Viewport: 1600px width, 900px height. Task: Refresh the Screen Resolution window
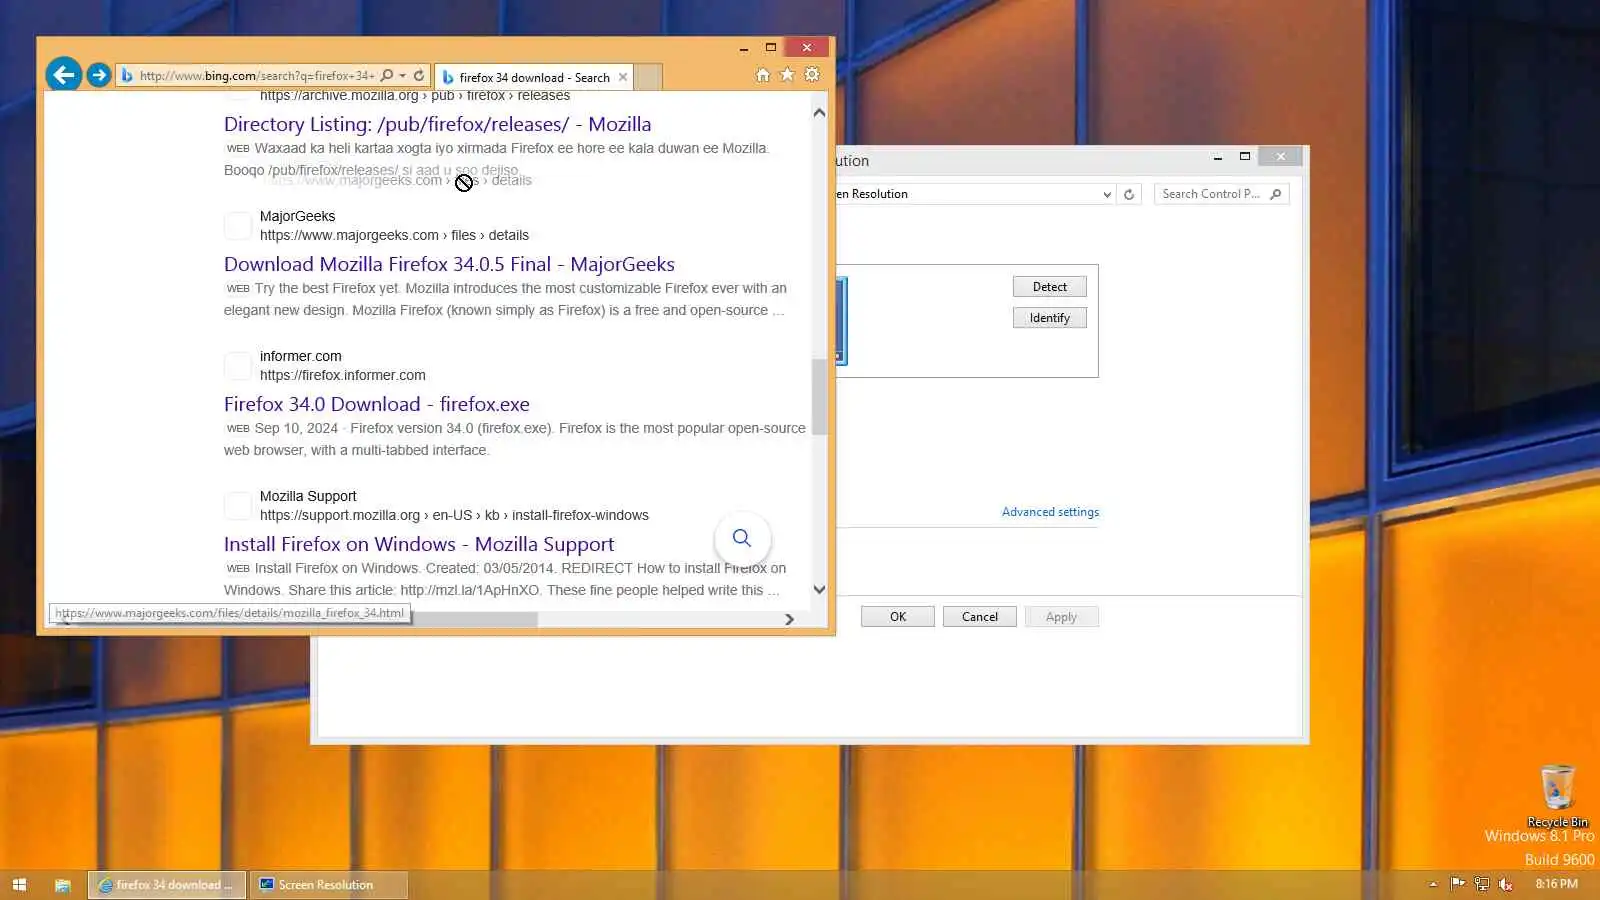[1129, 194]
